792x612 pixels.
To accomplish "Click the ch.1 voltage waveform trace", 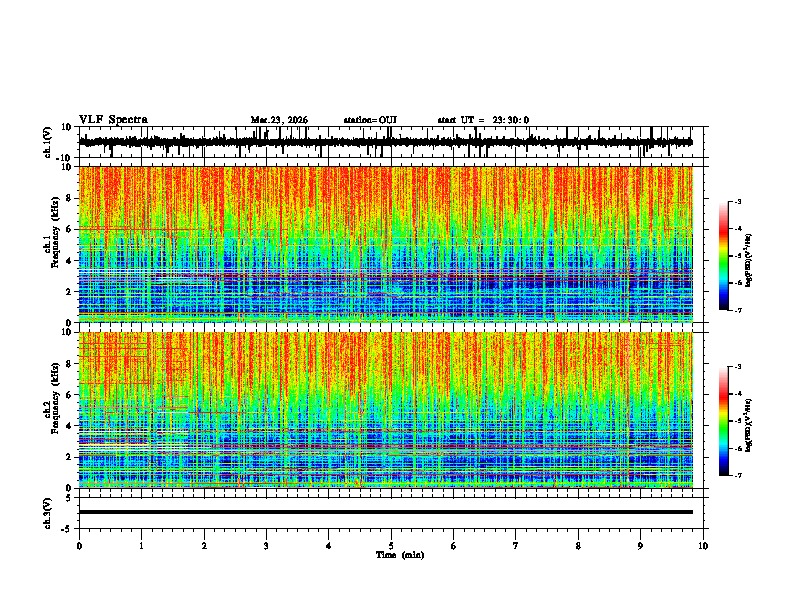I will coord(386,142).
